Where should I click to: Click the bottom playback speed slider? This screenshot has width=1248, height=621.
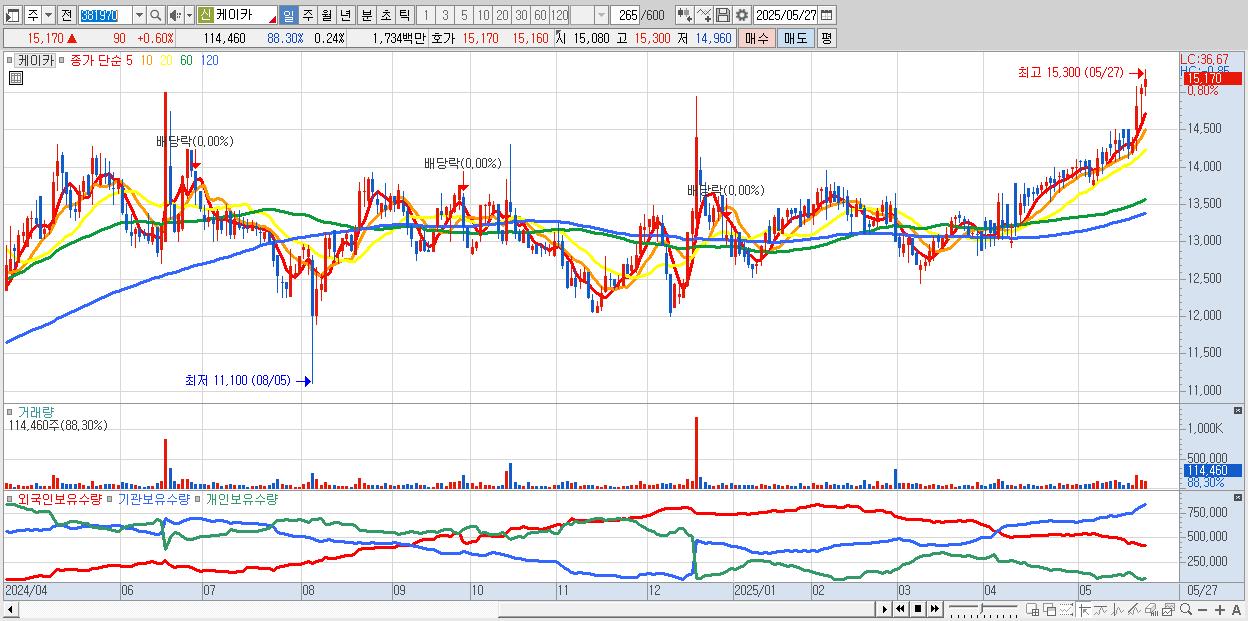983,609
